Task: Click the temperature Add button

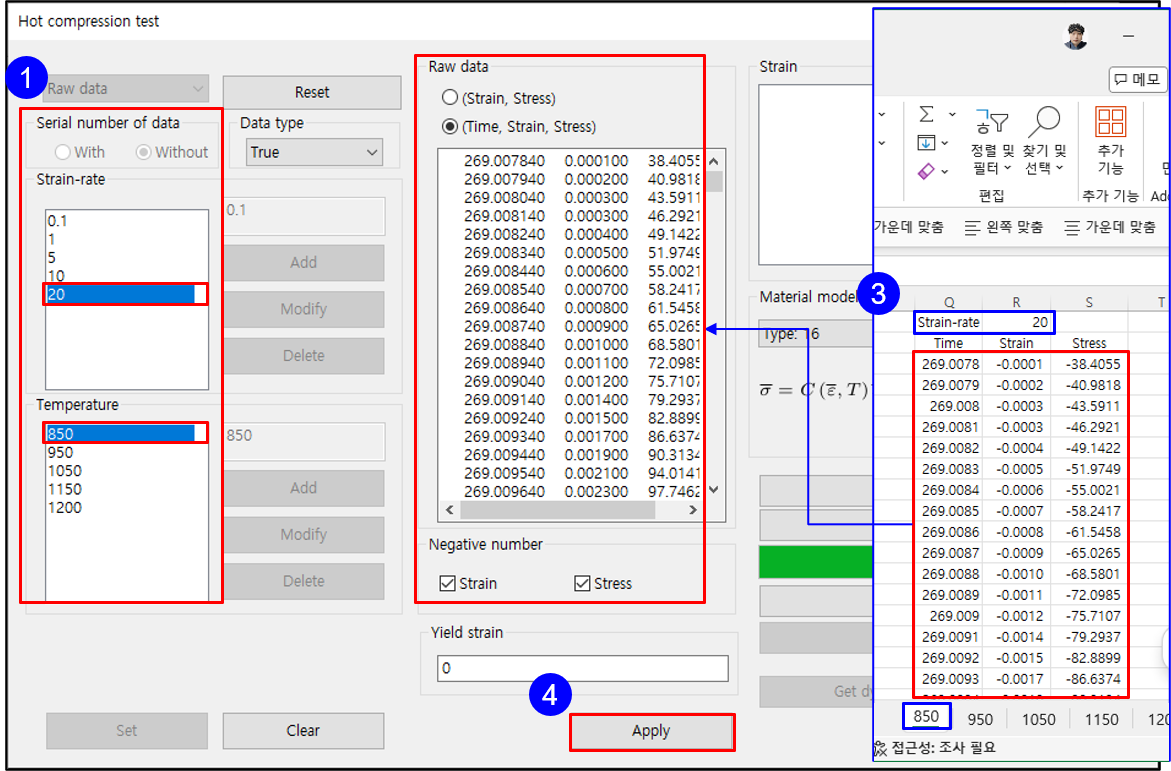Action: coord(304,489)
